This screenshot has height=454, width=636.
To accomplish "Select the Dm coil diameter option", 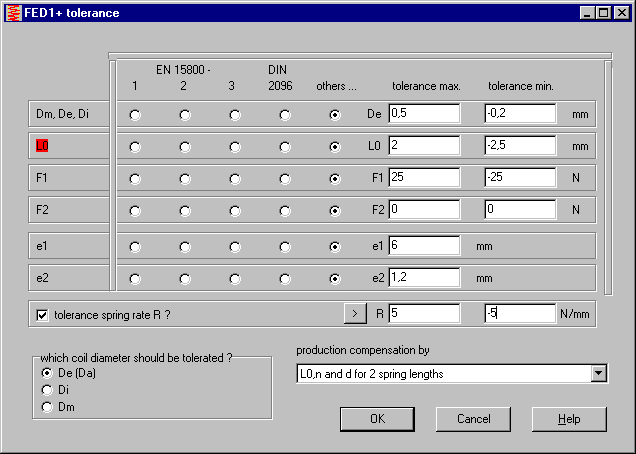I will point(46,407).
